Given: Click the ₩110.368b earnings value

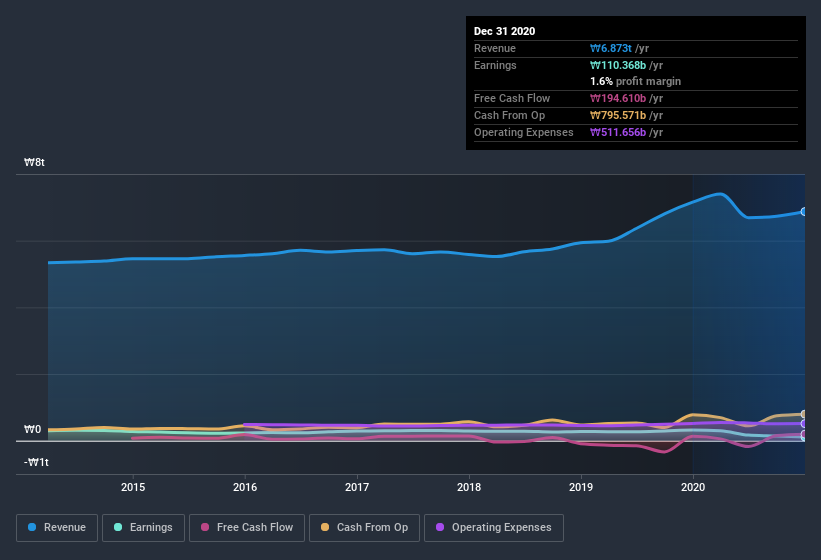Looking at the screenshot, I should [x=618, y=65].
